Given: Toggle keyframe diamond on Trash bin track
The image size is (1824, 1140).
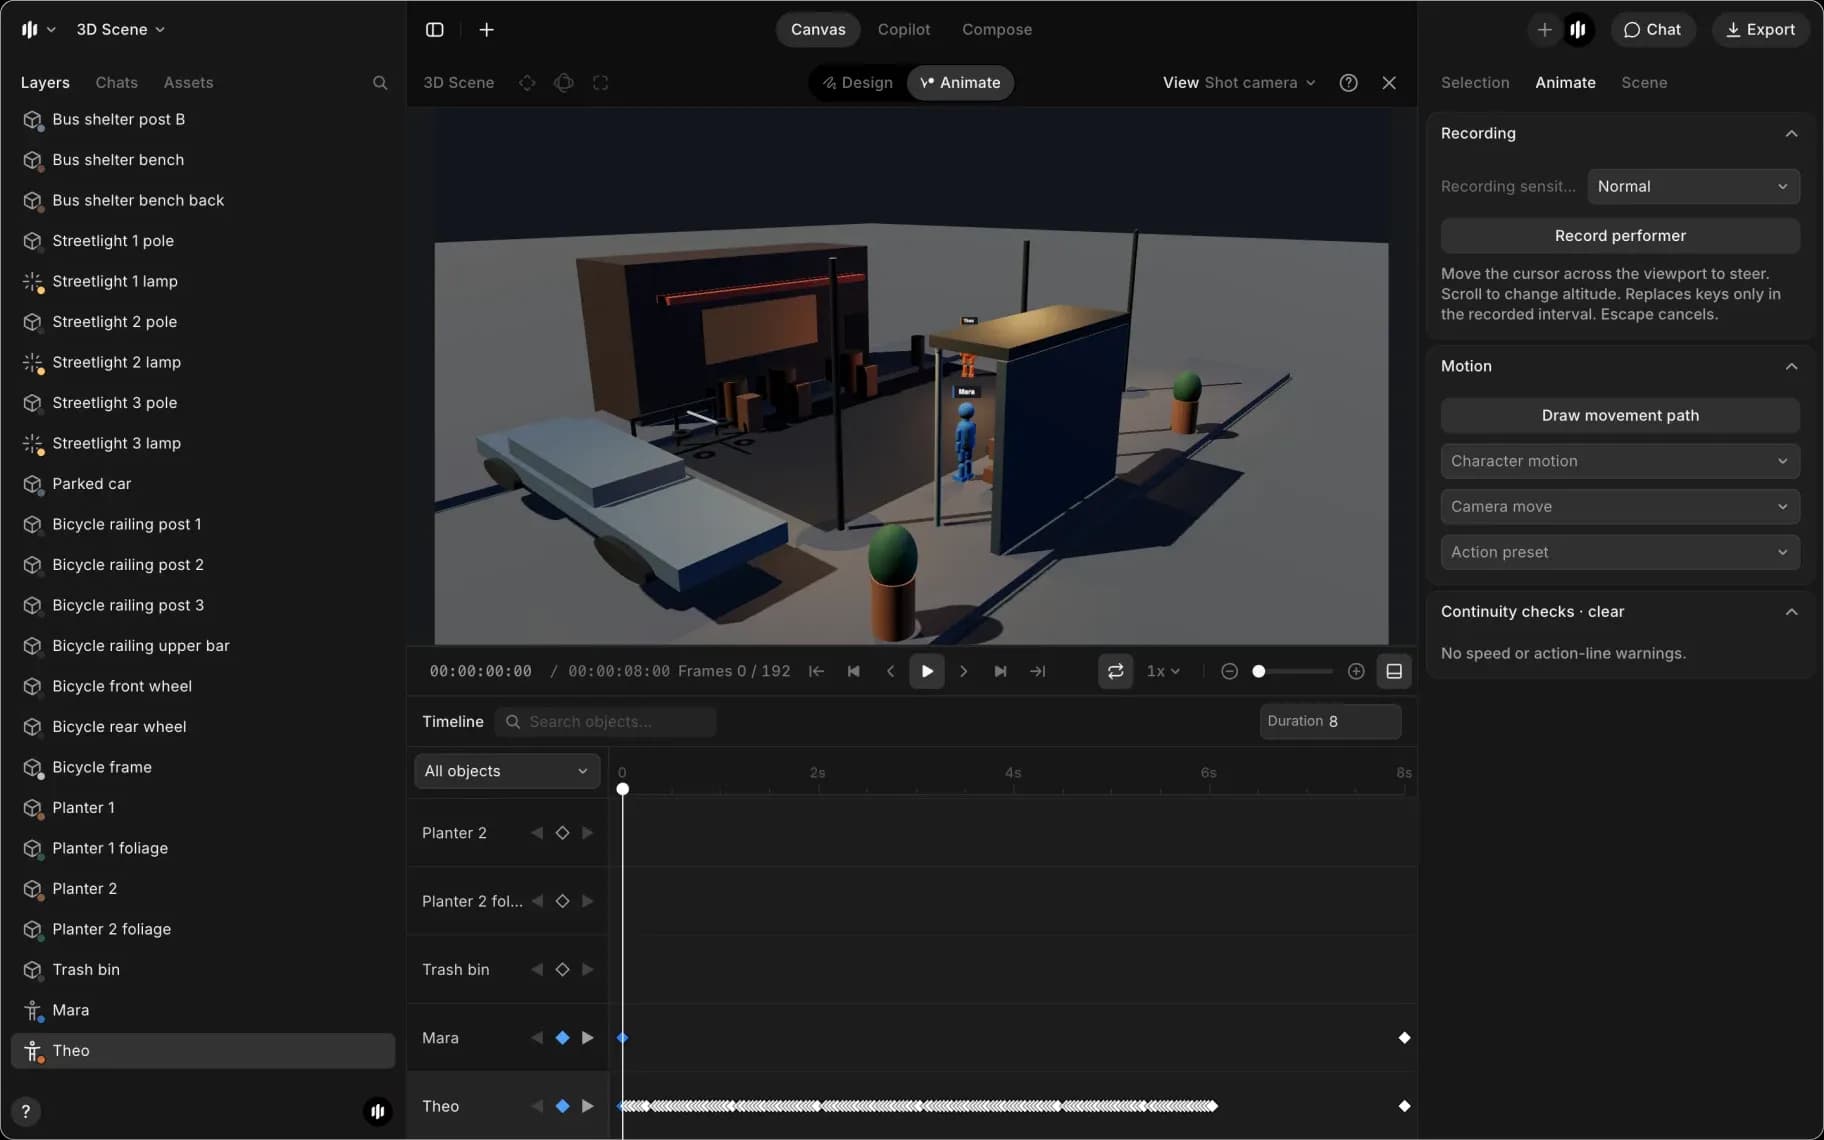Looking at the screenshot, I should [x=562, y=970].
